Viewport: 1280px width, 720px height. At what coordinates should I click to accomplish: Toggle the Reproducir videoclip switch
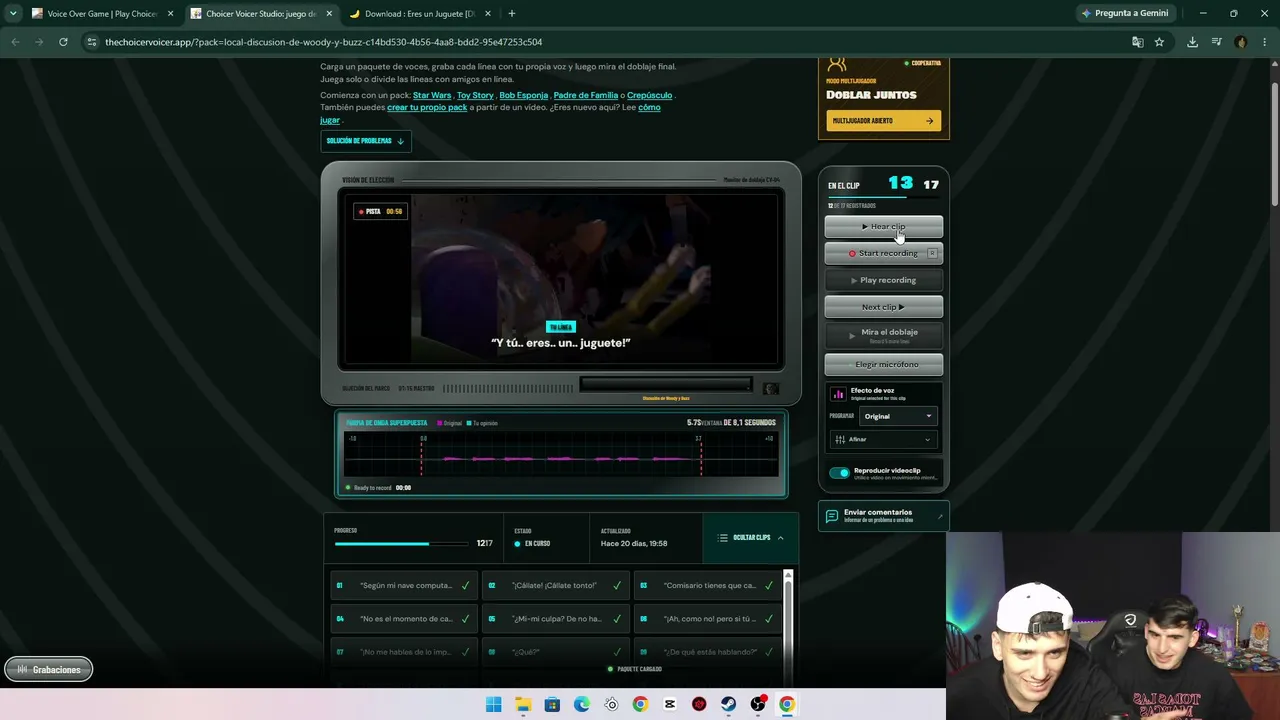coord(839,473)
